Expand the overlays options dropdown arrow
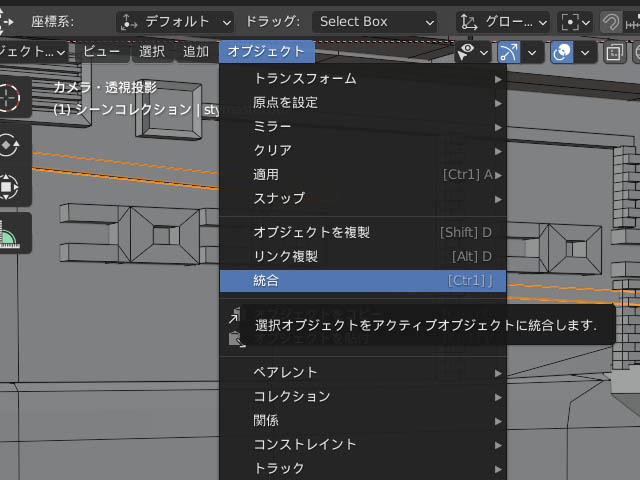 tap(585, 52)
